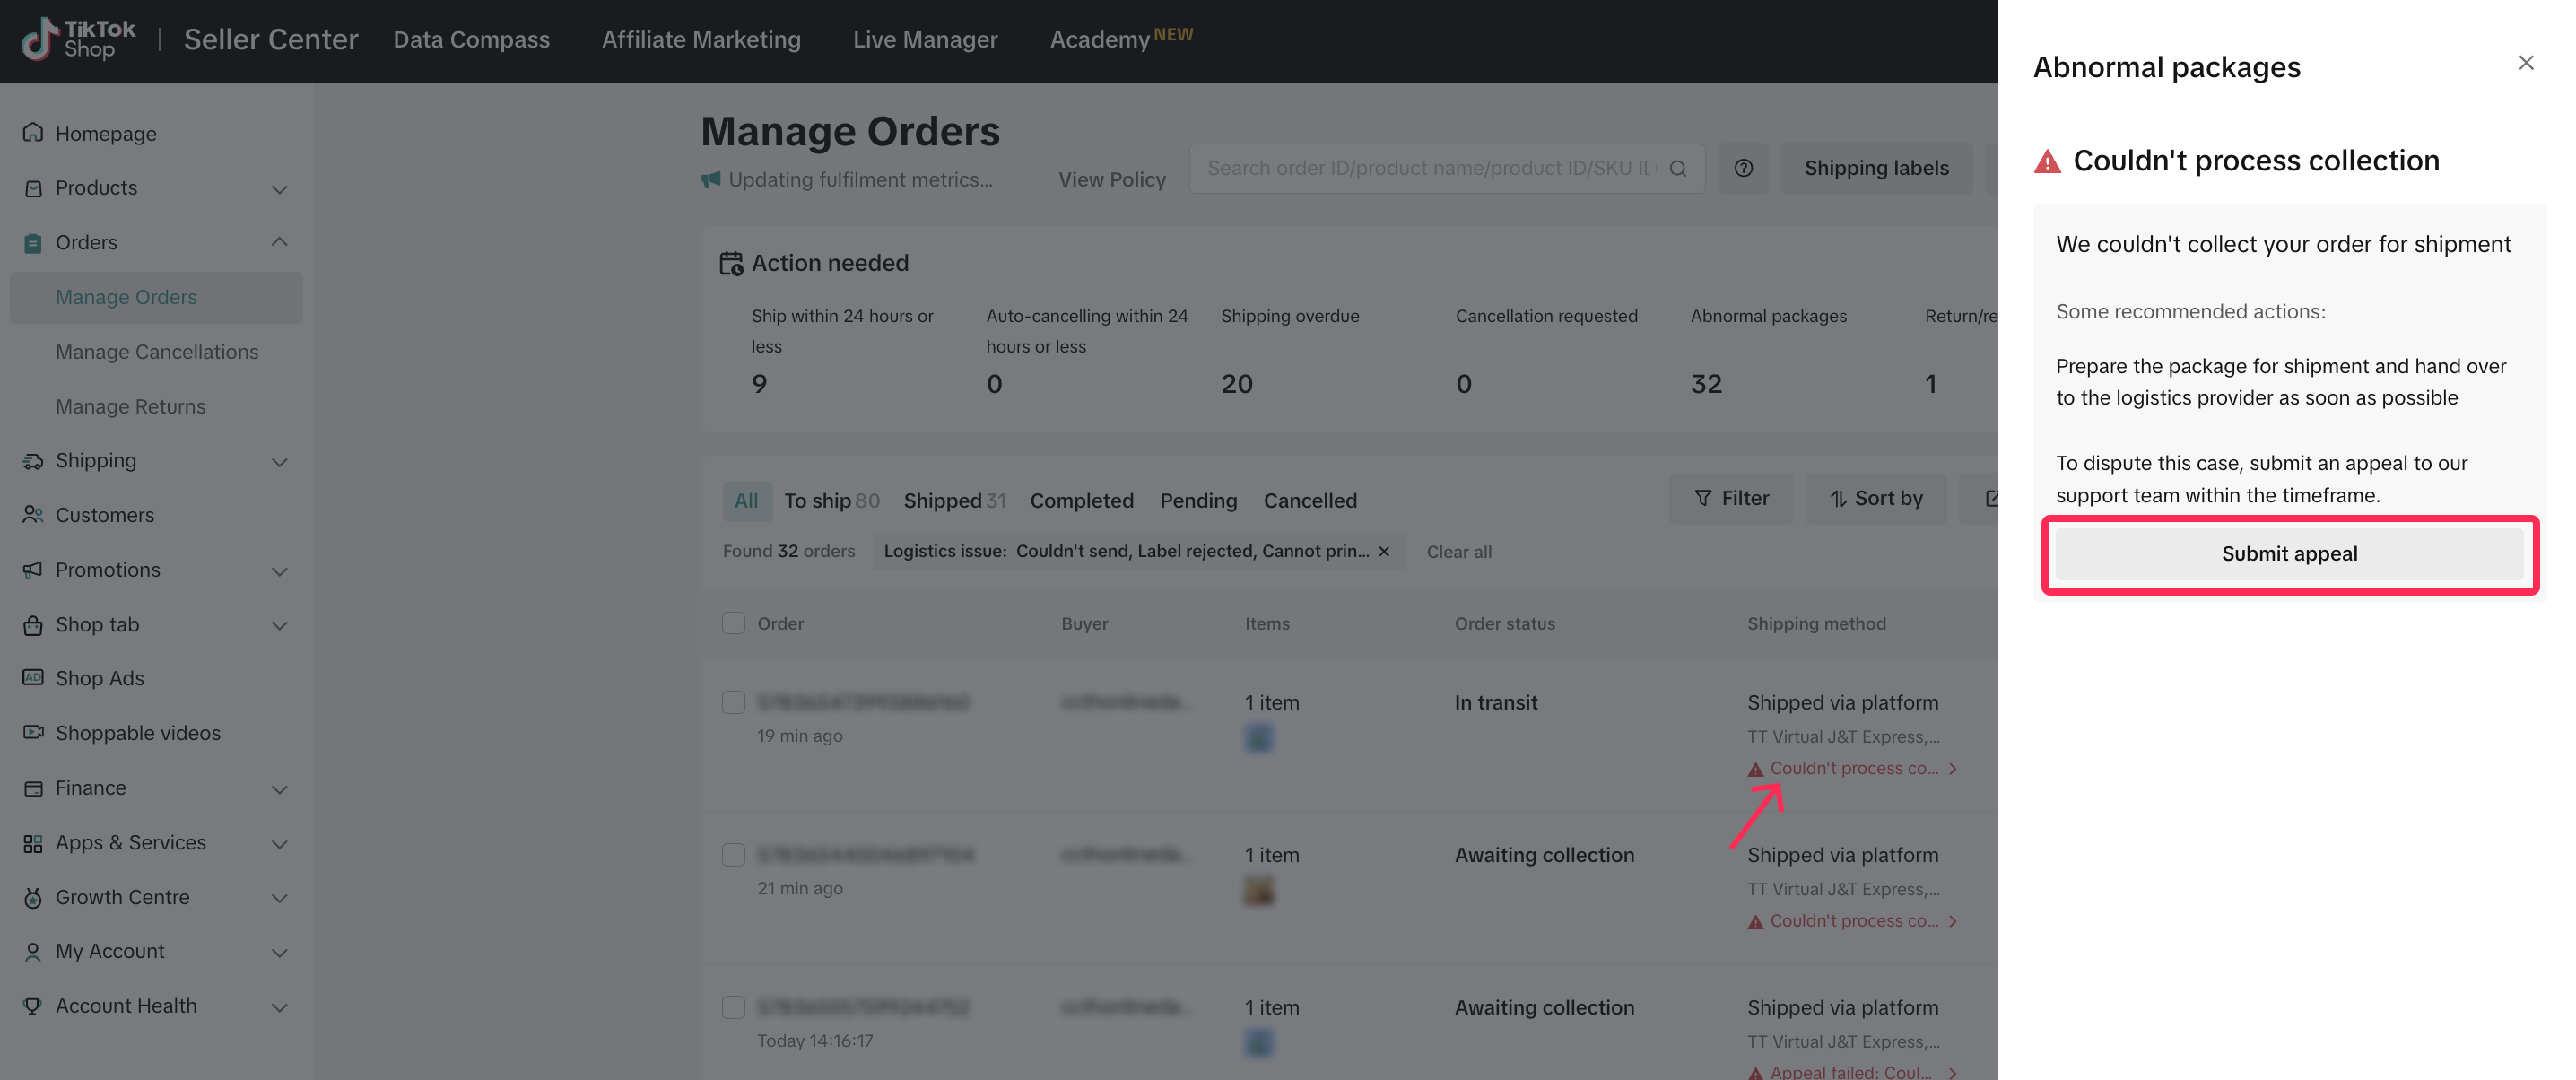Check the order placed 19 min ago
2576x1080 pixels.
coord(733,703)
